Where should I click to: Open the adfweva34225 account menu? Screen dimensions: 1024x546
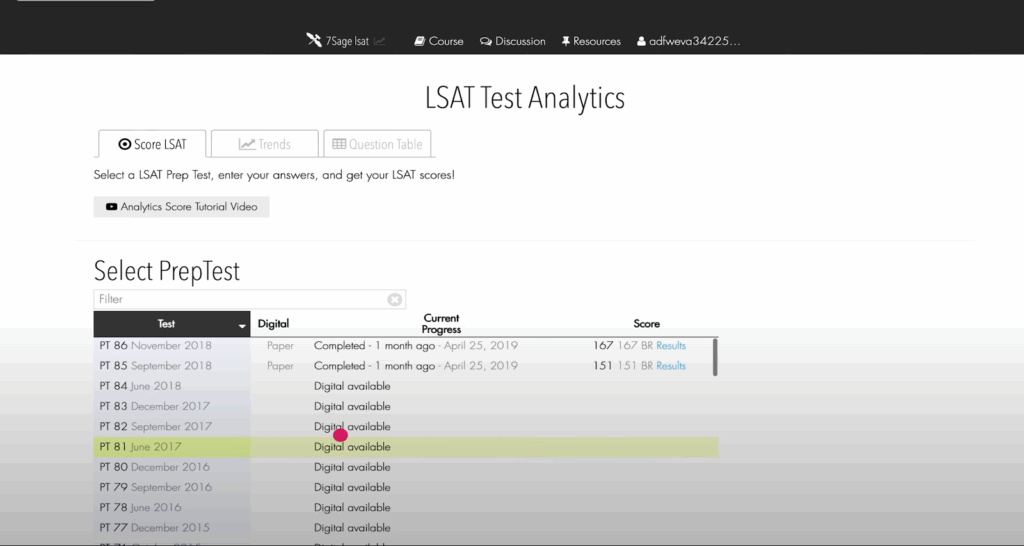(689, 41)
